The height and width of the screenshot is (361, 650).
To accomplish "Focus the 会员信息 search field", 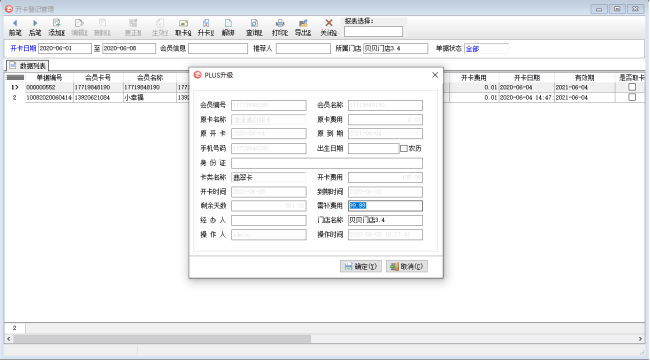I will coord(218,48).
